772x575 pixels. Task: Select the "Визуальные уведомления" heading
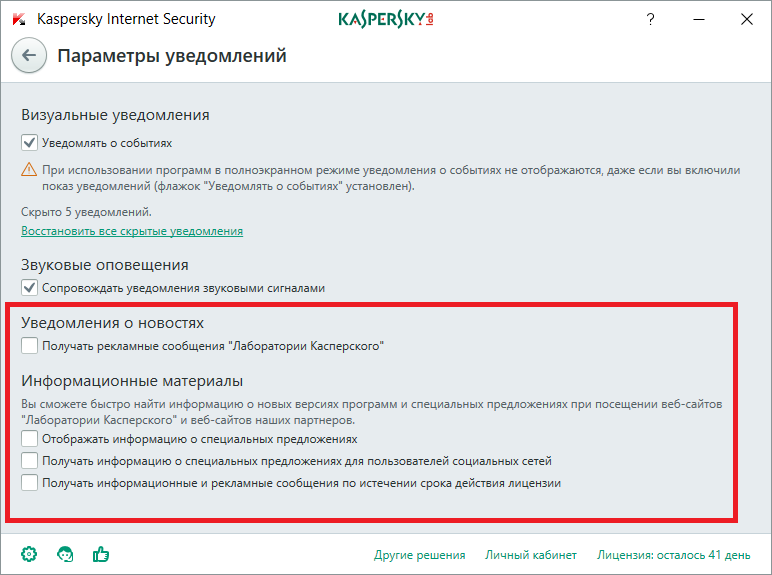(x=115, y=115)
